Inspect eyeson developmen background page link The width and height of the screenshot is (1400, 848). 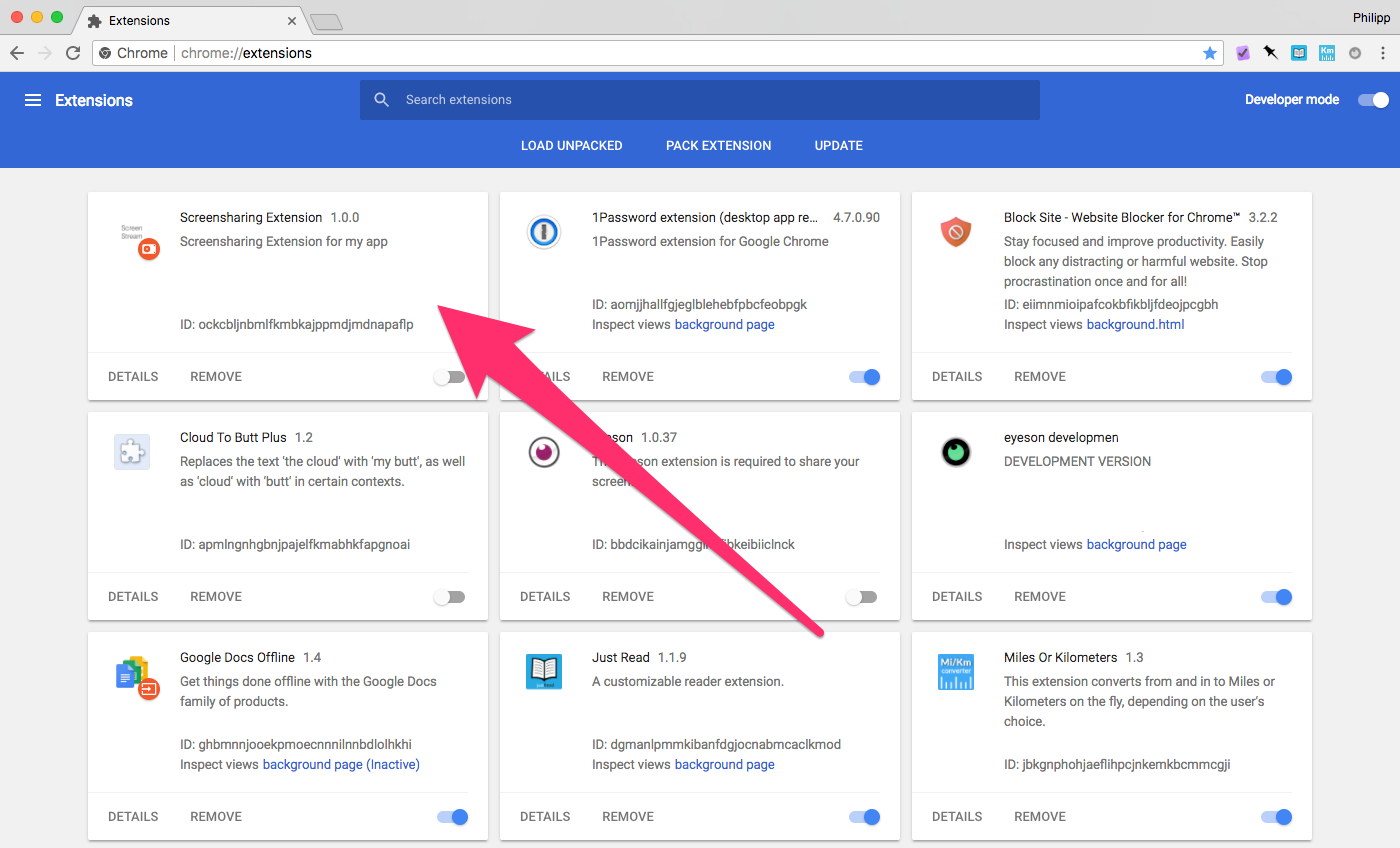[x=1137, y=545]
